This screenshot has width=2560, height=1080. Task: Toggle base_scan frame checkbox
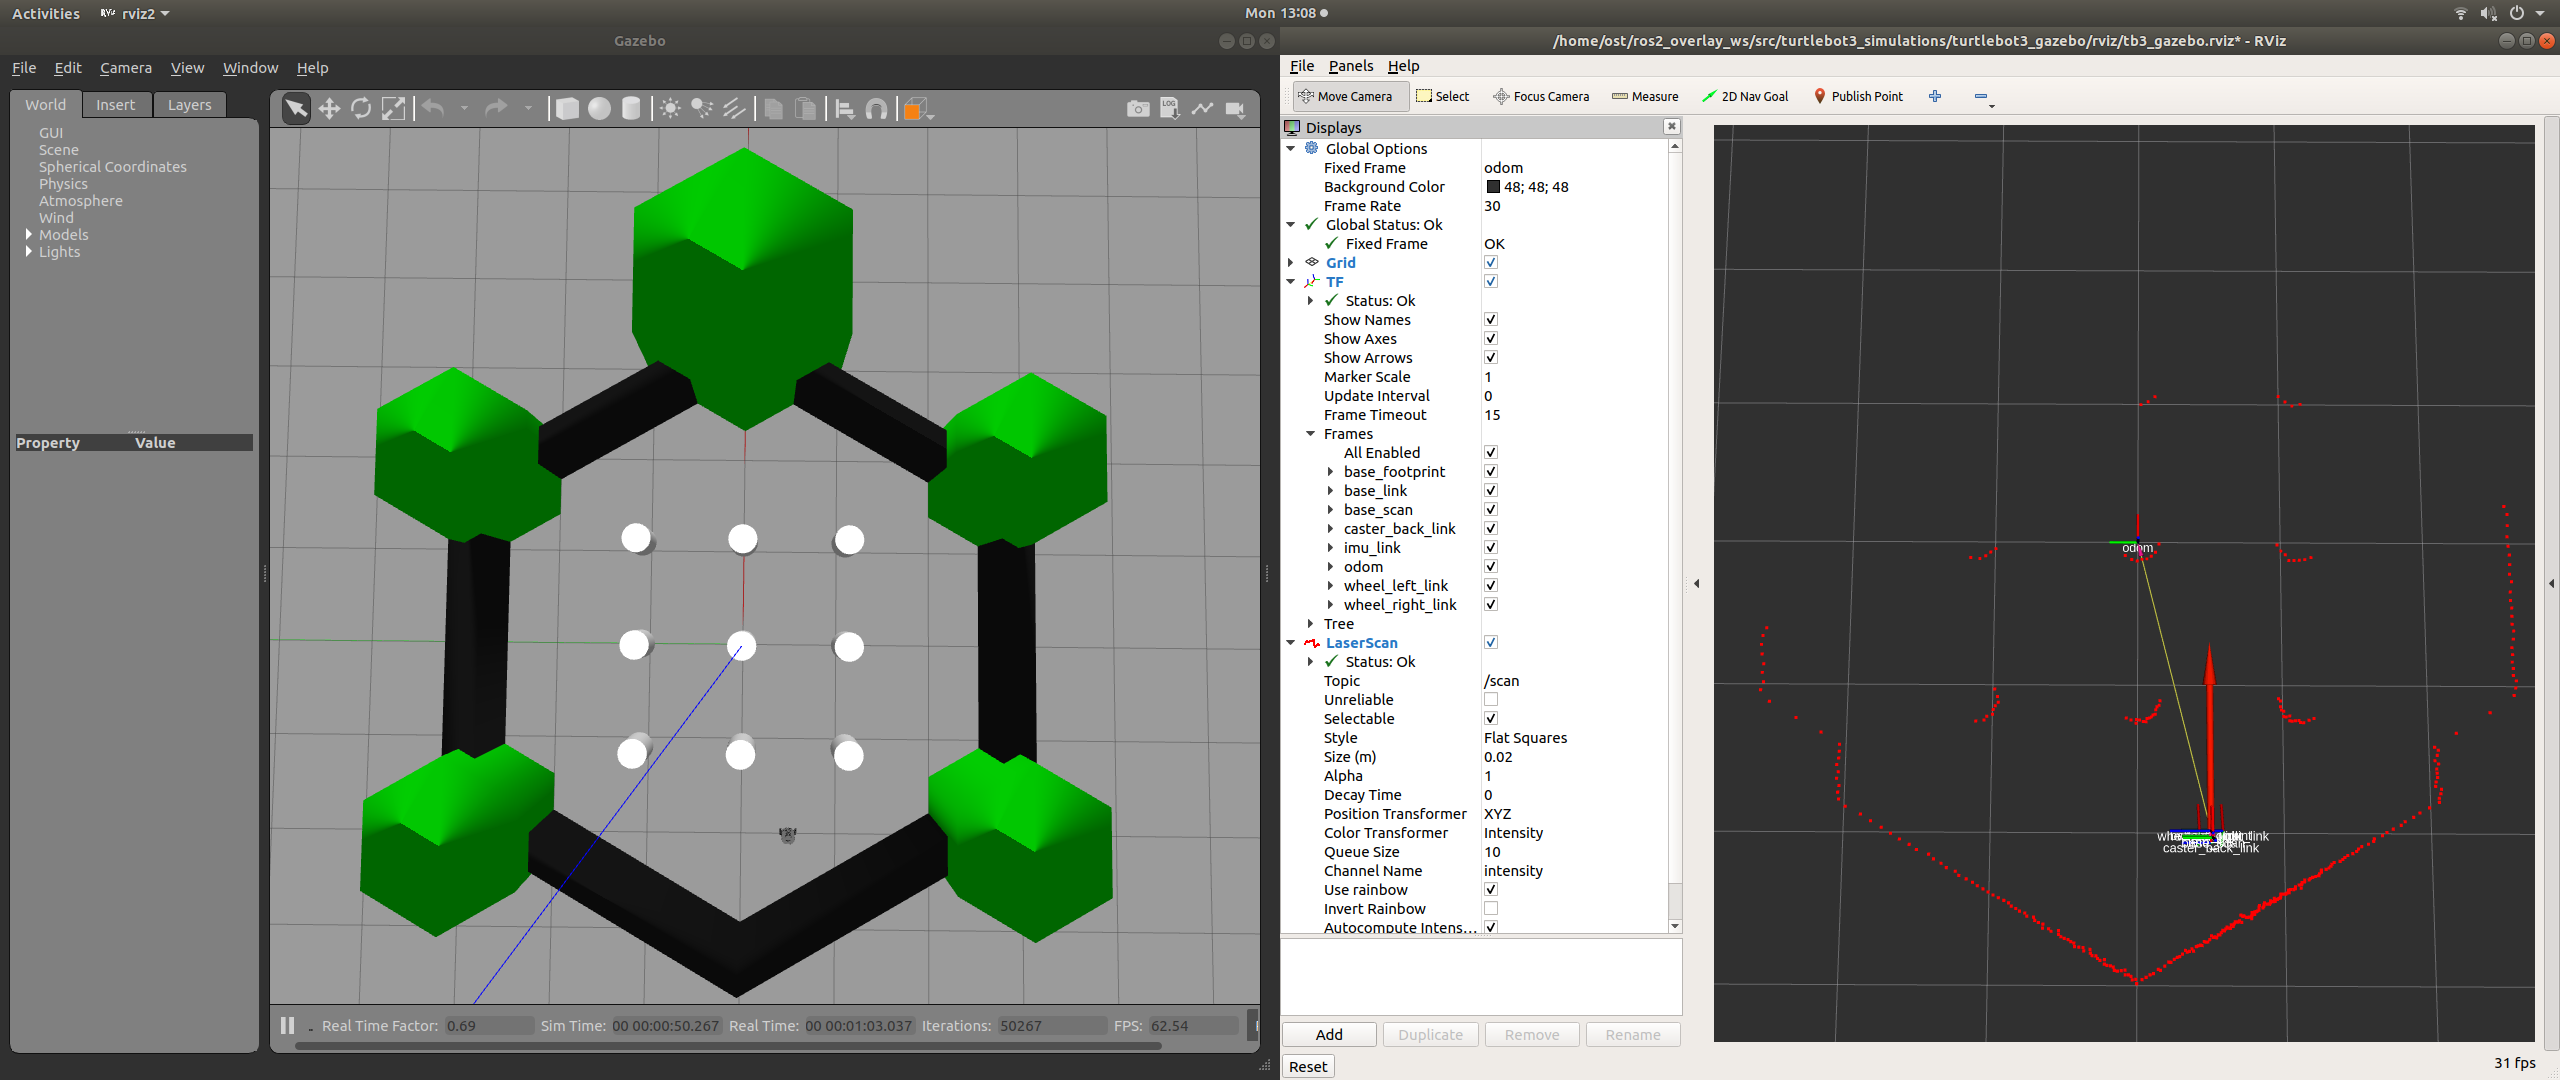[x=1490, y=510]
